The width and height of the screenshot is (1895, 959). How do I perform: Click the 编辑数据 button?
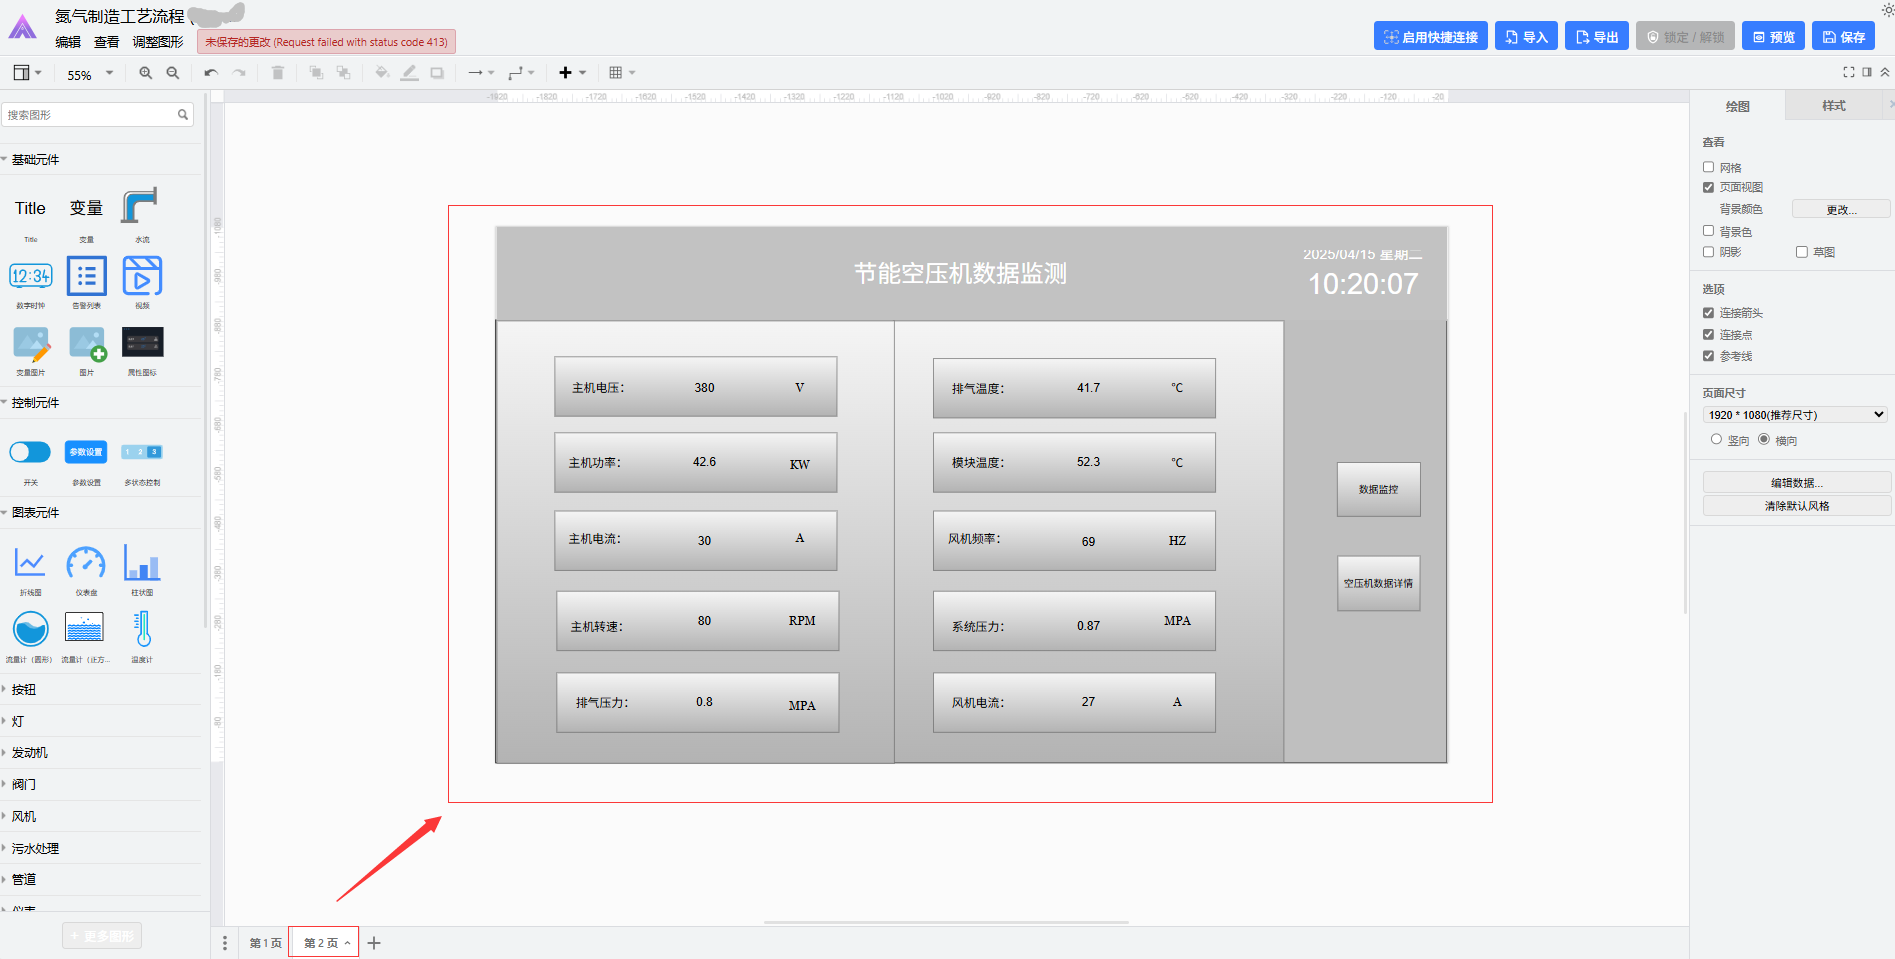coord(1796,483)
